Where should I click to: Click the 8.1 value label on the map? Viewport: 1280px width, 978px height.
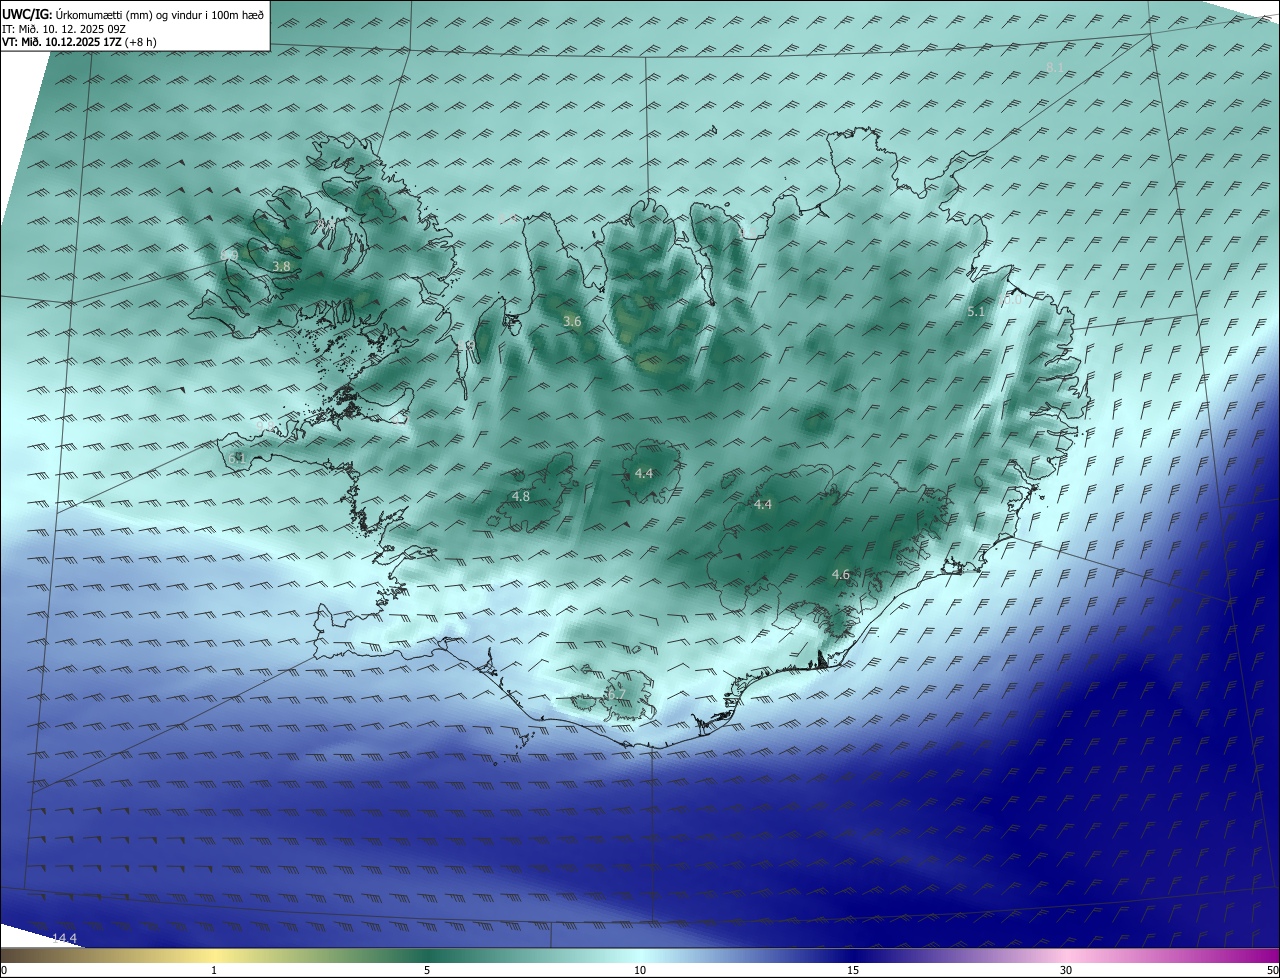[x=1055, y=67]
